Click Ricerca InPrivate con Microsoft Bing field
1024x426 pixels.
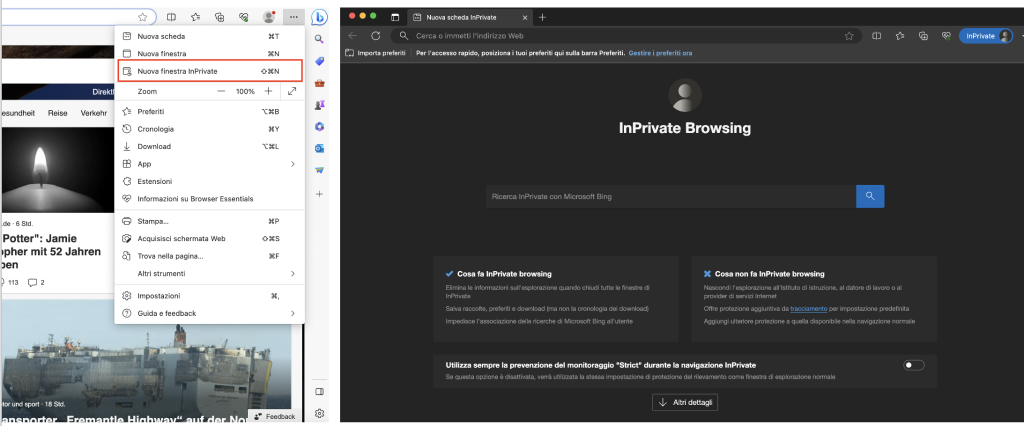671,196
